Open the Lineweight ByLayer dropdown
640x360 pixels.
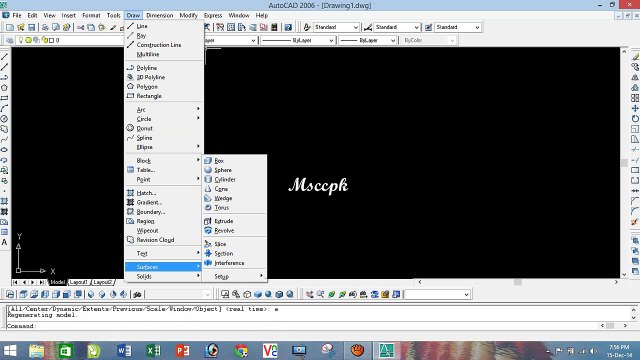393,40
